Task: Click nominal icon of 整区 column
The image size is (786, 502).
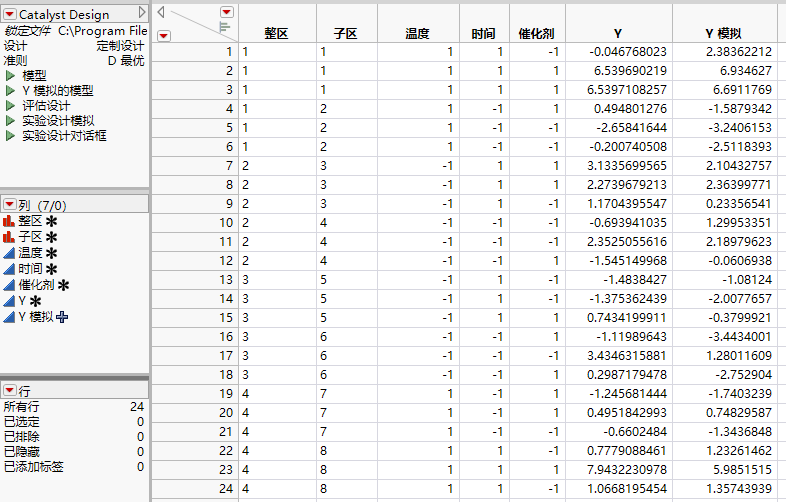Action: [x=9, y=221]
